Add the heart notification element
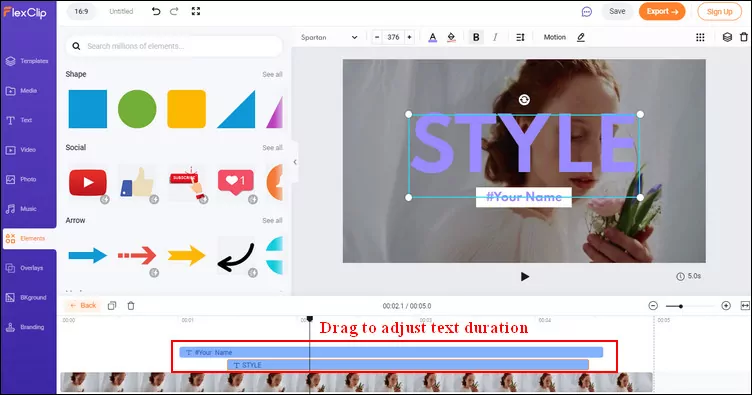Viewport: 752px width, 395px height. coord(235,182)
